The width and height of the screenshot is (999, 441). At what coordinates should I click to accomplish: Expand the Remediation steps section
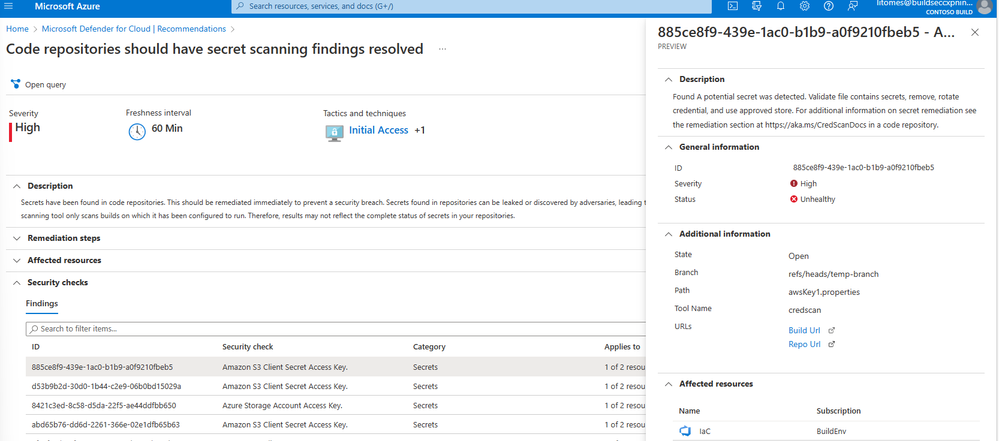[x=16, y=238]
